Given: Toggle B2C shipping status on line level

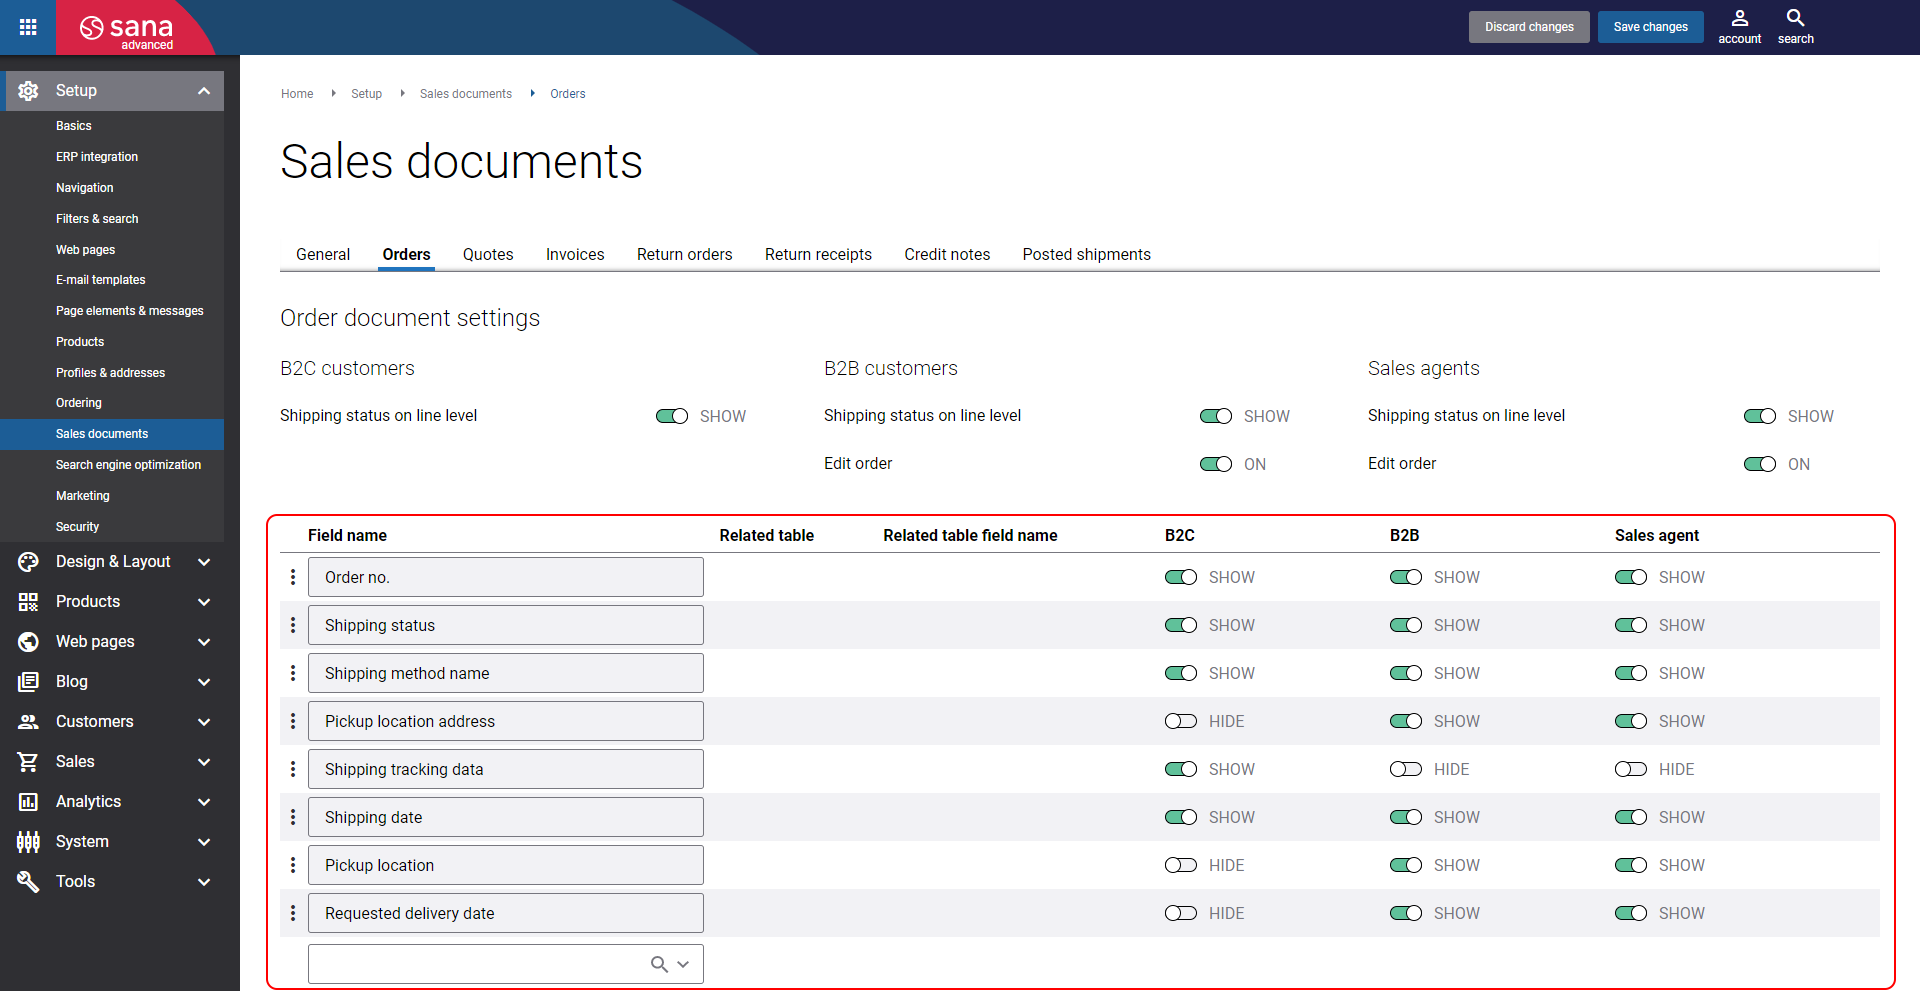Looking at the screenshot, I should click(x=672, y=416).
